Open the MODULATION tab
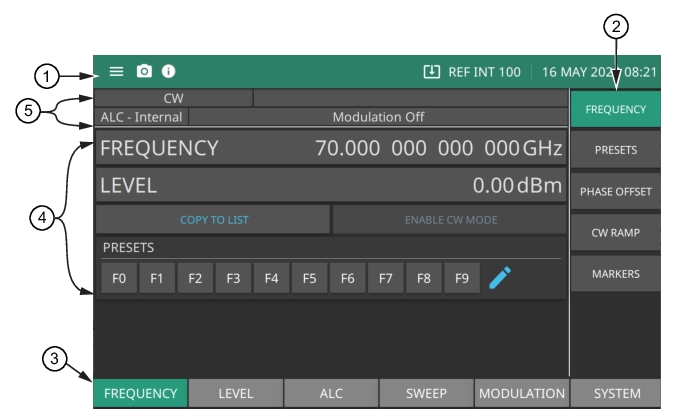 (x=522, y=393)
